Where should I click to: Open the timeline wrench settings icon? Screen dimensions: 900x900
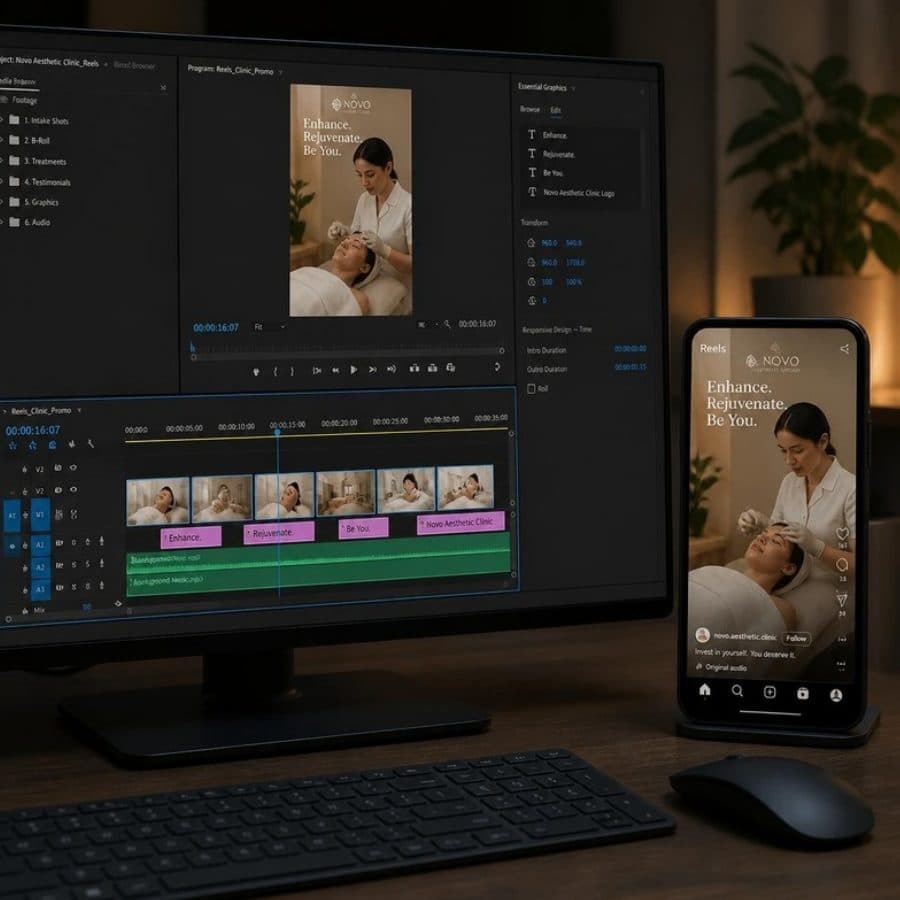91,444
